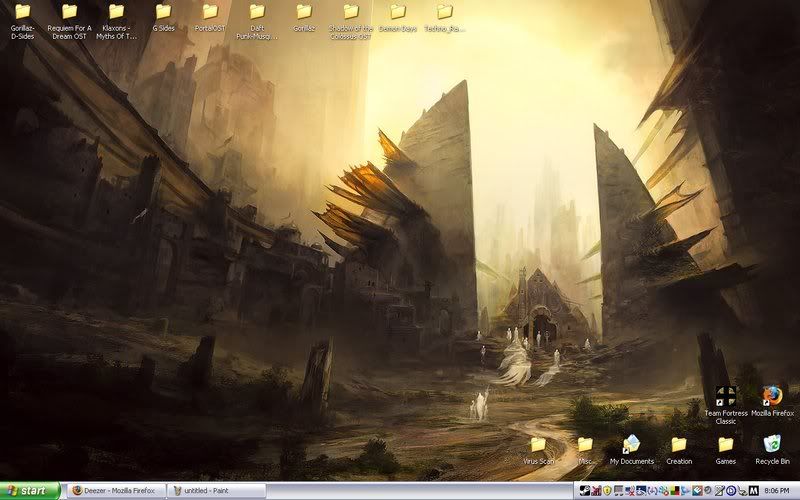This screenshot has height=500, width=800.
Task: Open the Recycle Bin
Action: click(x=772, y=445)
